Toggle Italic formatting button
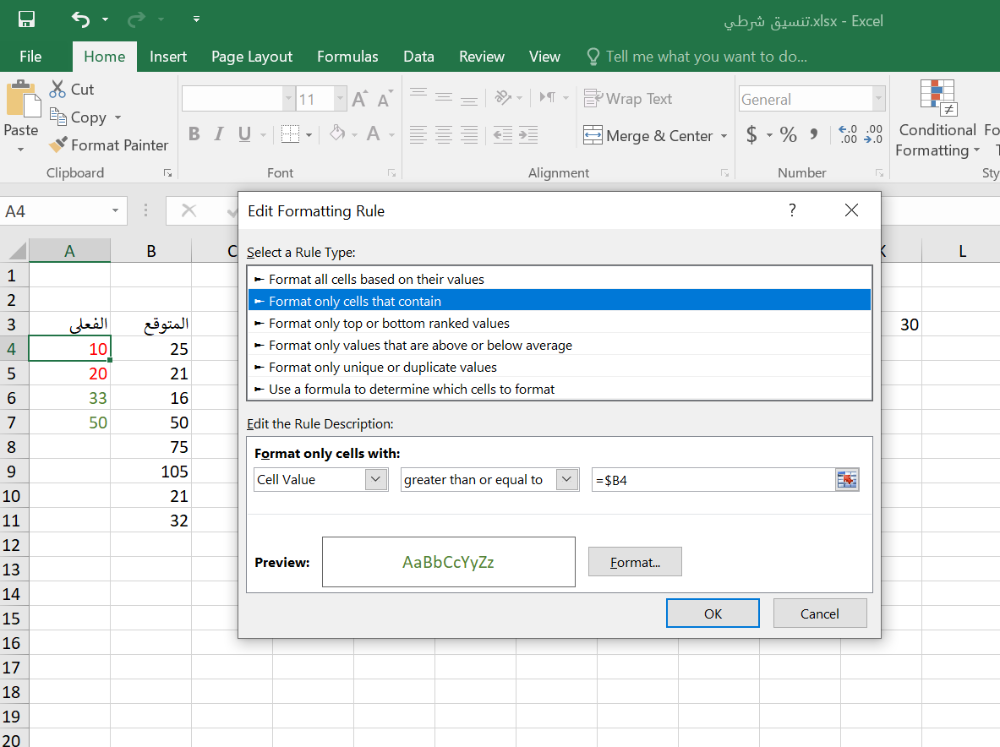This screenshot has width=1000, height=747. (x=219, y=134)
